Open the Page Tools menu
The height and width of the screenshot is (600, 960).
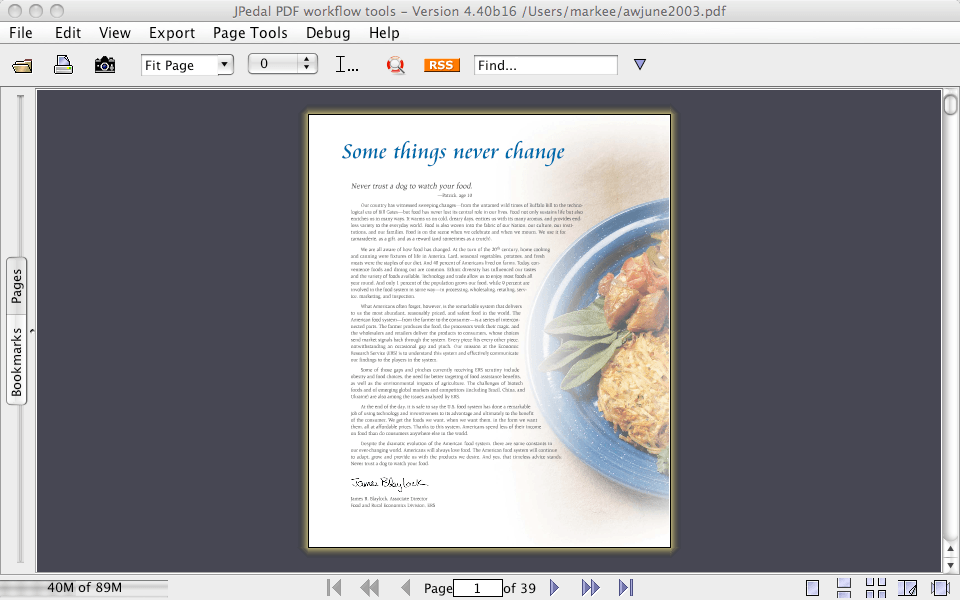pyautogui.click(x=250, y=33)
